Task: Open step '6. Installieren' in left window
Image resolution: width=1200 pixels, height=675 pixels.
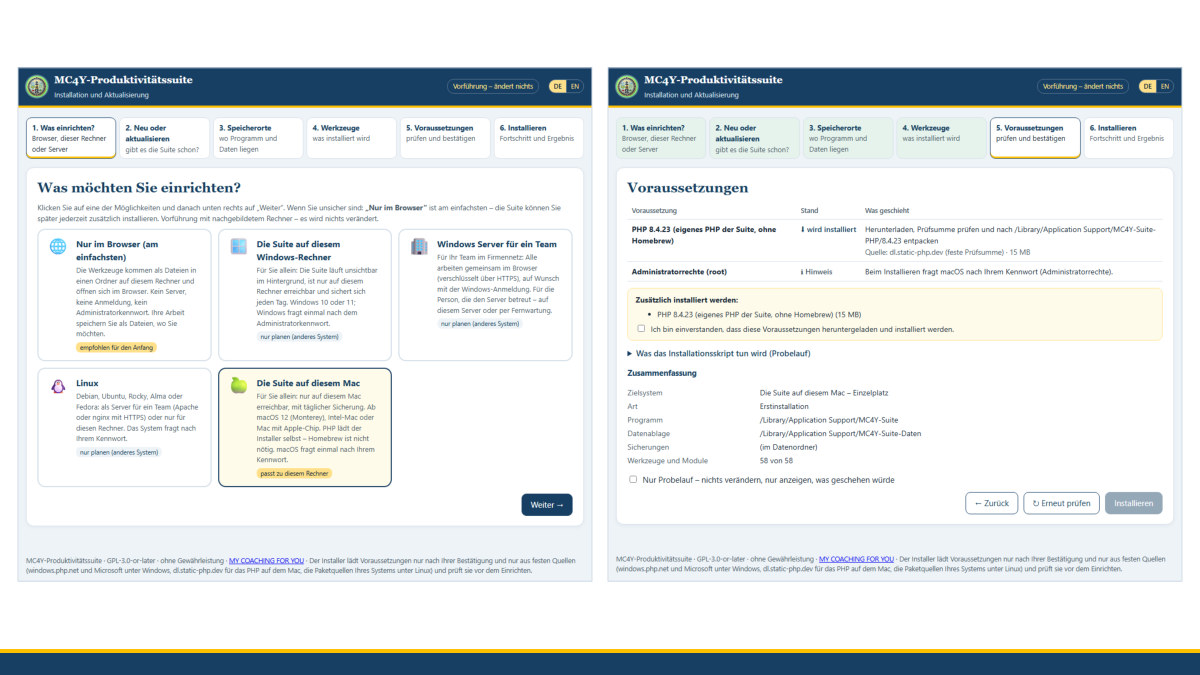Action: (539, 138)
